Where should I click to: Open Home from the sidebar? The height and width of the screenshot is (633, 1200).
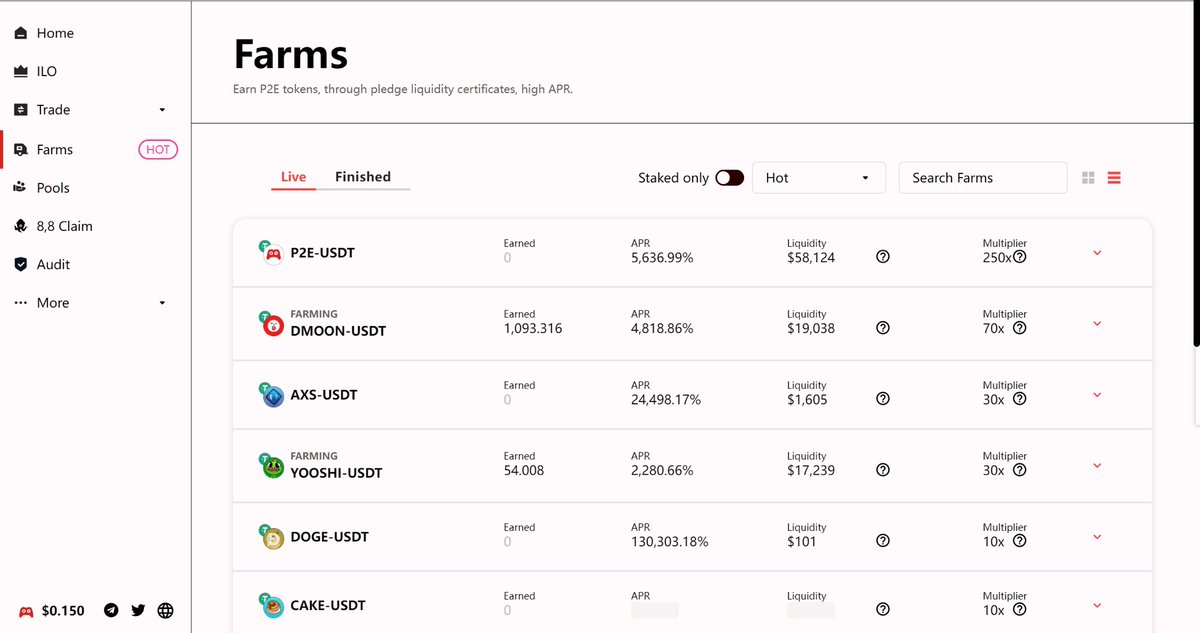55,33
